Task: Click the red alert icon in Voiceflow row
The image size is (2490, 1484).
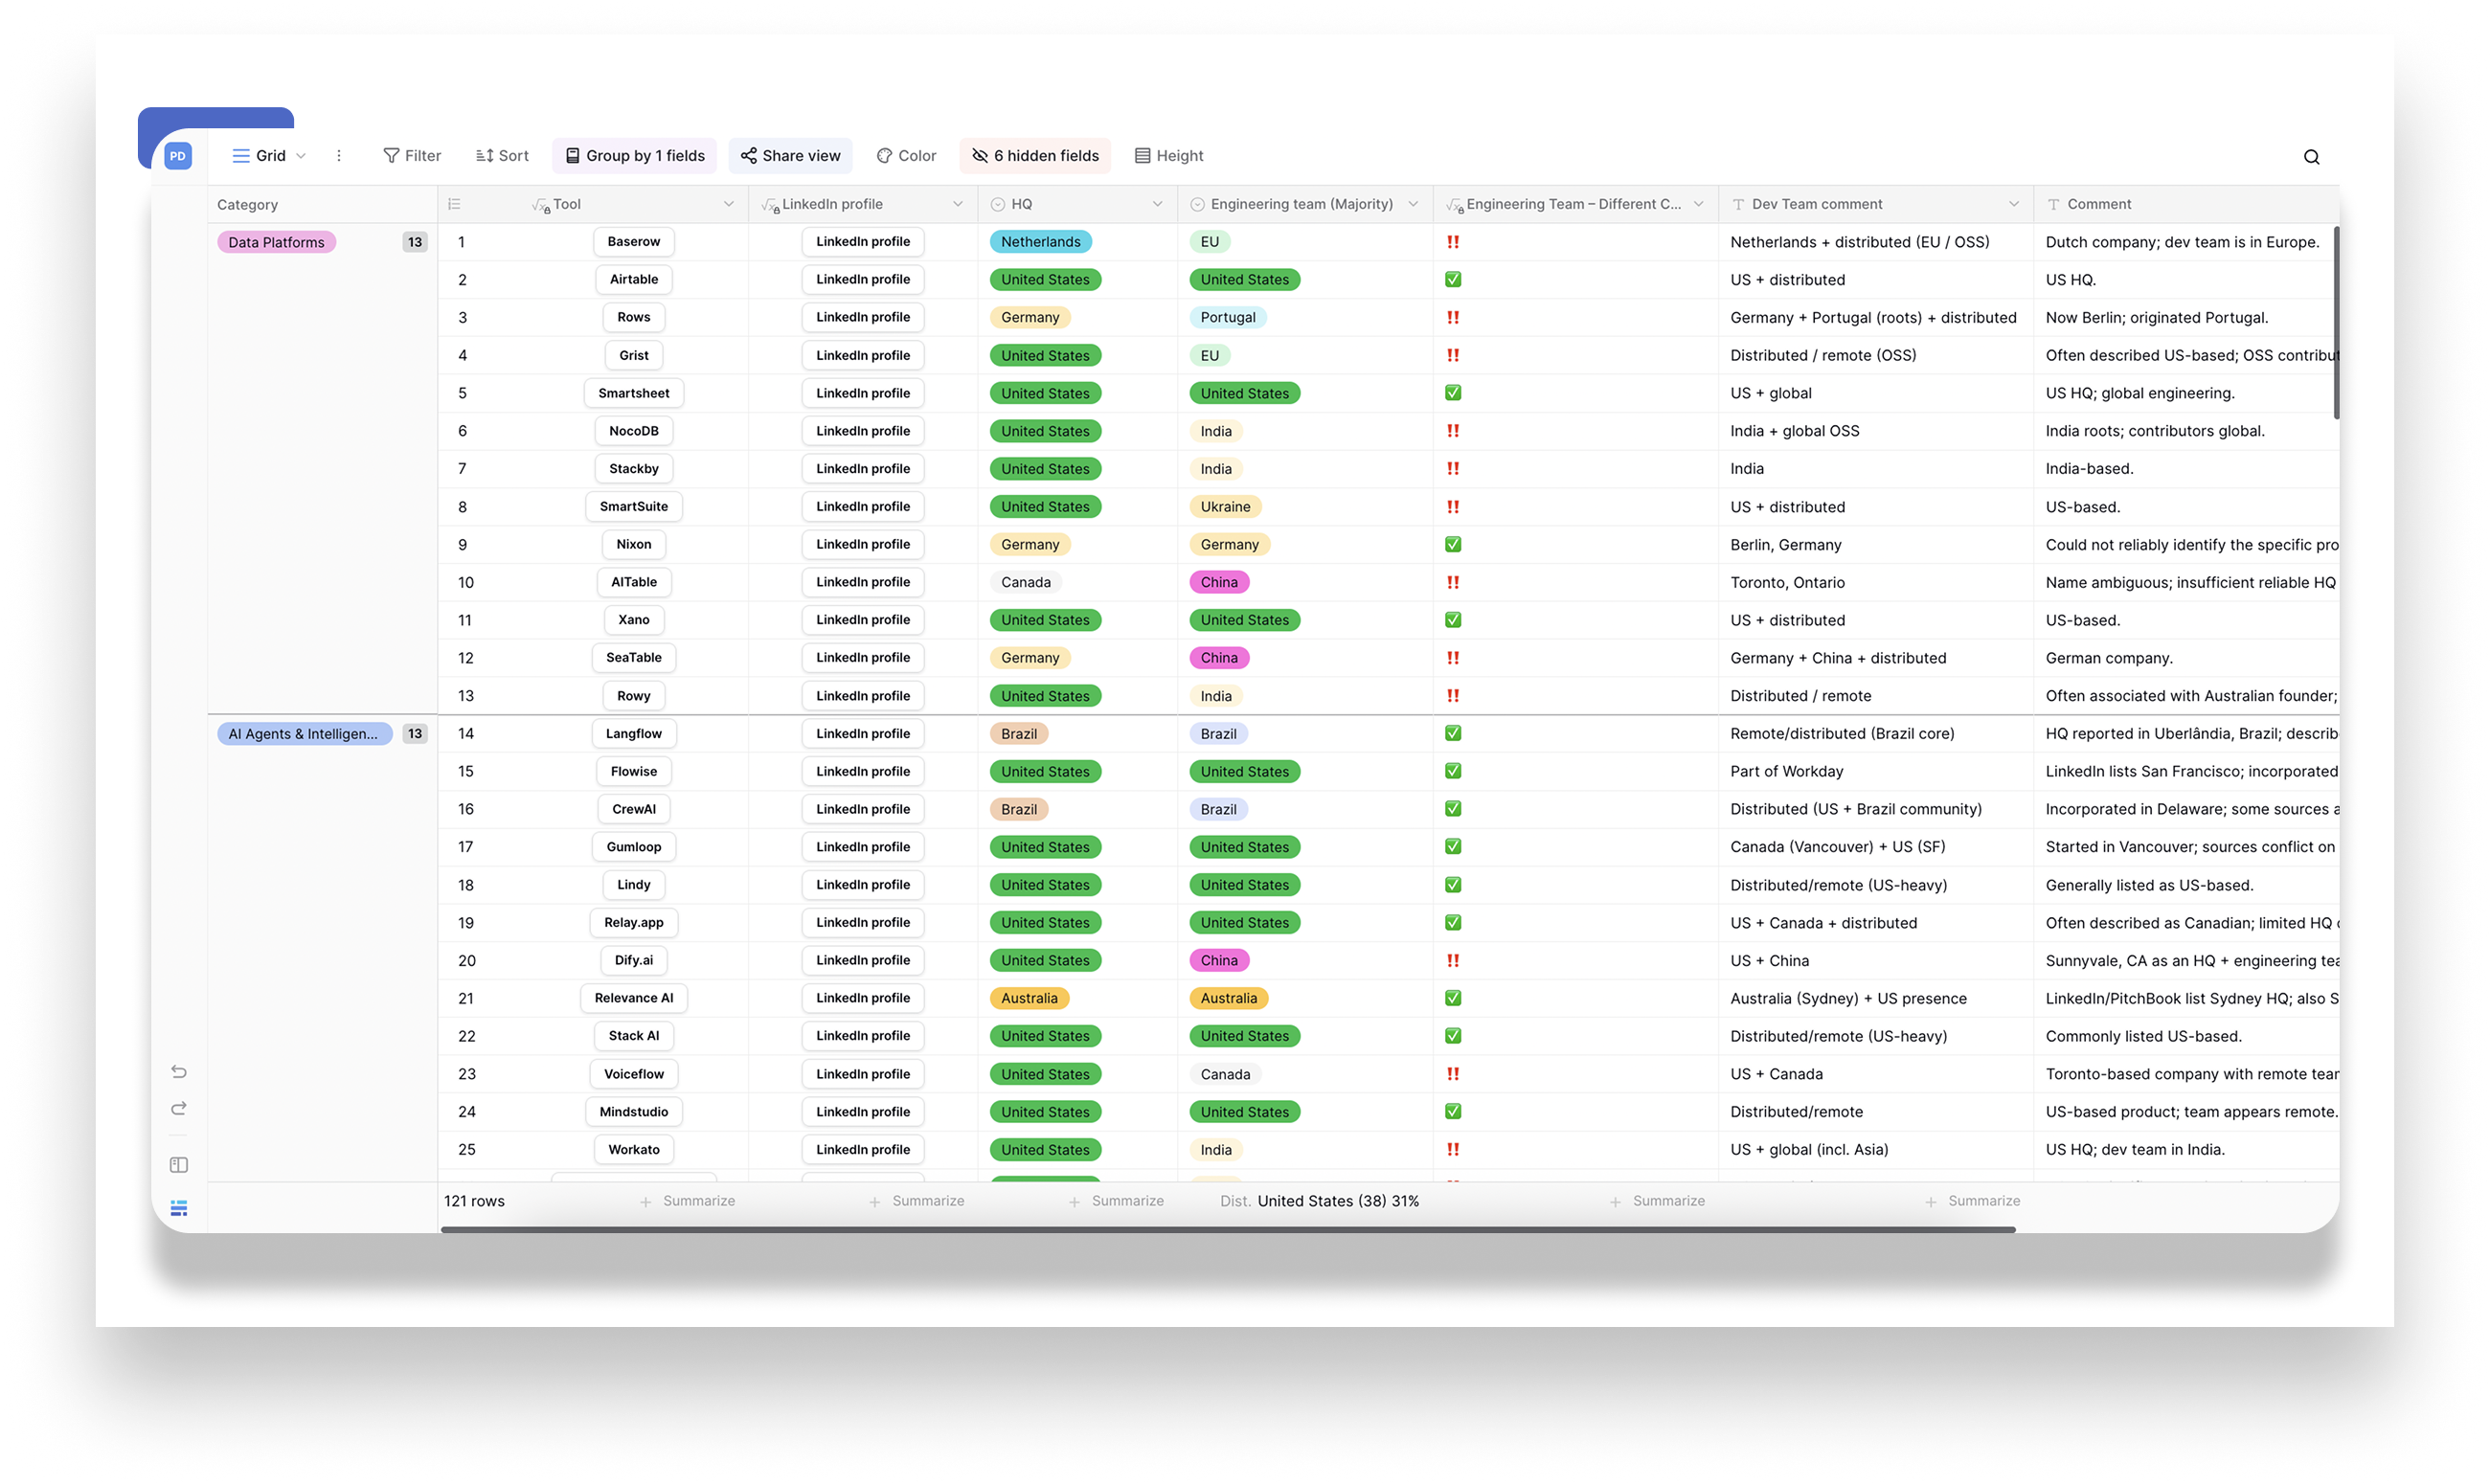Action: click(1453, 1074)
